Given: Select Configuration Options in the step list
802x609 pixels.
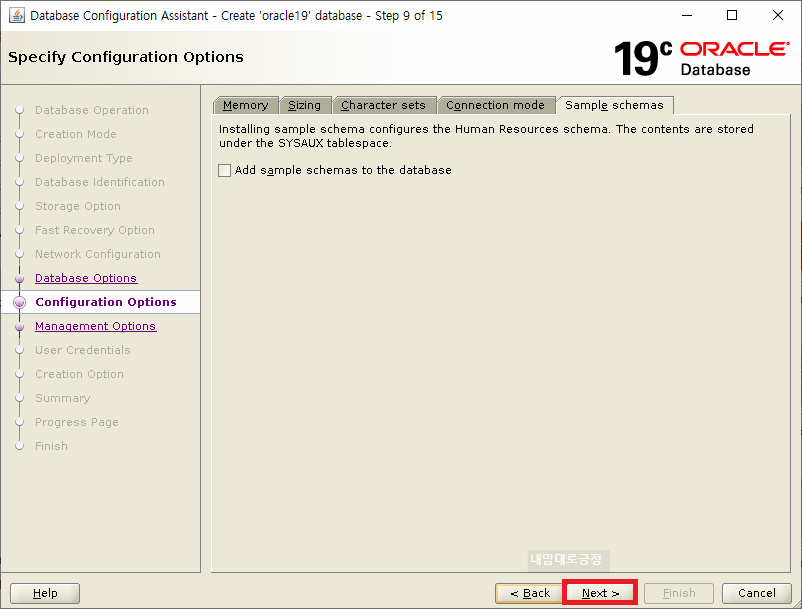Looking at the screenshot, I should coord(106,302).
